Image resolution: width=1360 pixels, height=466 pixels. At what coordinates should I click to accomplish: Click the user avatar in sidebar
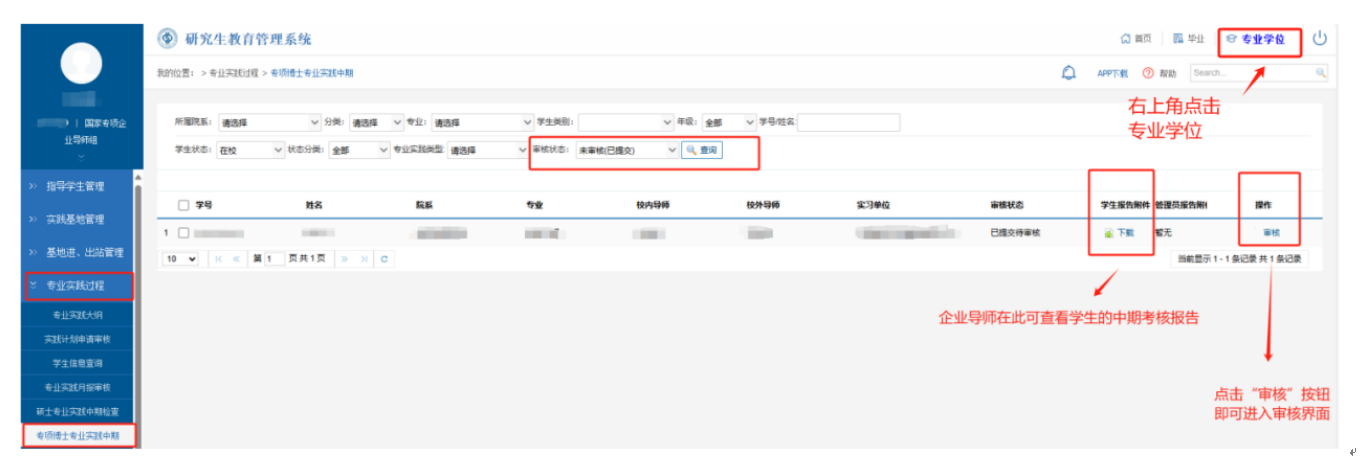coord(81,64)
